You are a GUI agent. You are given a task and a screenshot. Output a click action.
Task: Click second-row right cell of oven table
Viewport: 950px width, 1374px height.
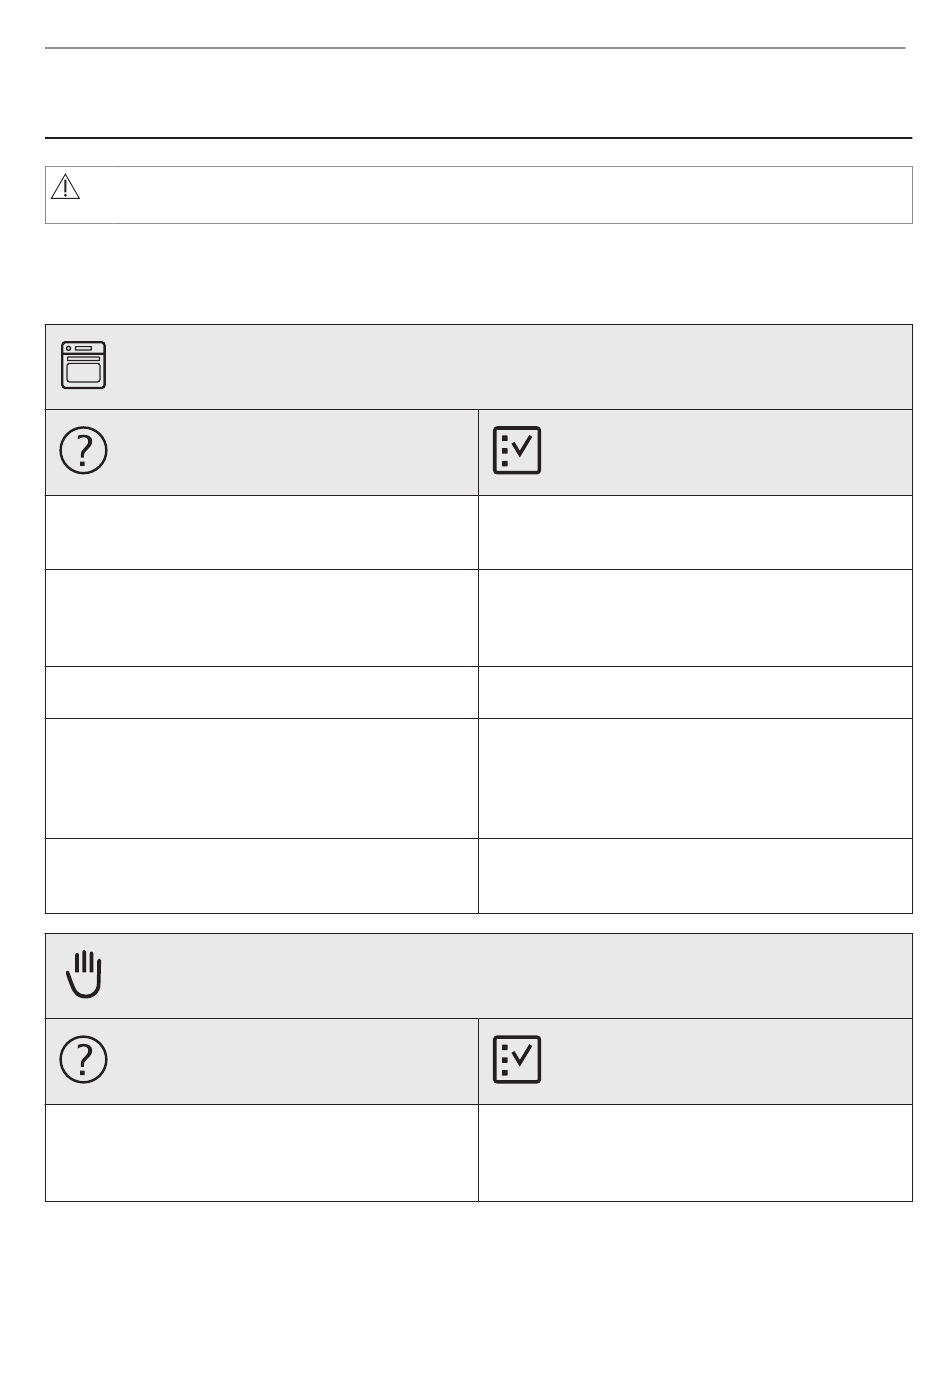click(696, 618)
